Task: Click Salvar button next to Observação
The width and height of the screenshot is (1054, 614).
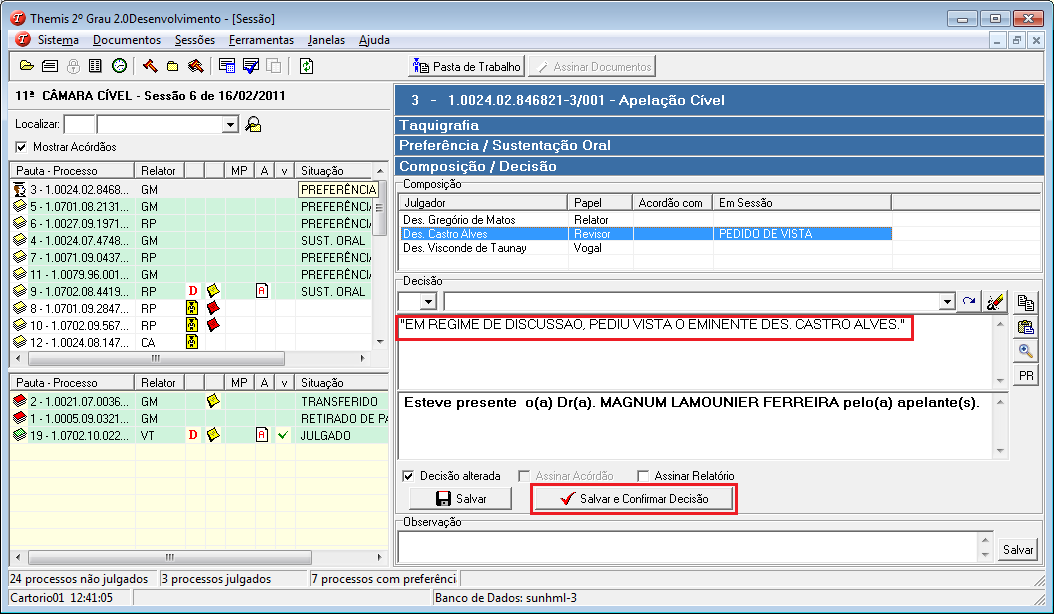Action: tap(1018, 549)
